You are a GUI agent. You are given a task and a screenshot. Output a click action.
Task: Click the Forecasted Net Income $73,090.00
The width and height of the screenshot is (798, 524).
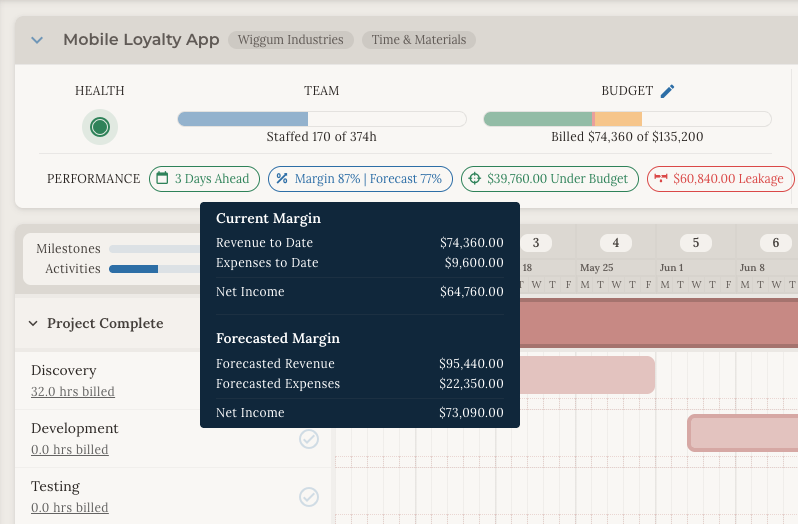tap(471, 413)
